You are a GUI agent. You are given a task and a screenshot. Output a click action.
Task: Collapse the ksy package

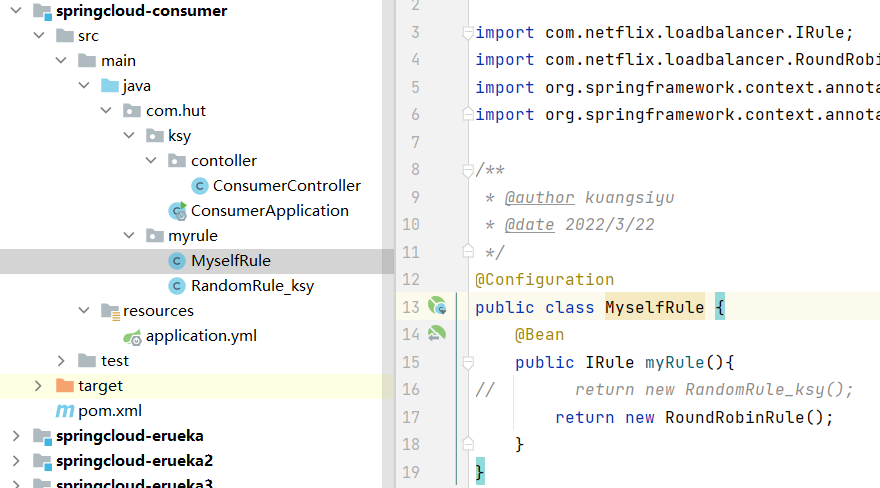pos(129,135)
